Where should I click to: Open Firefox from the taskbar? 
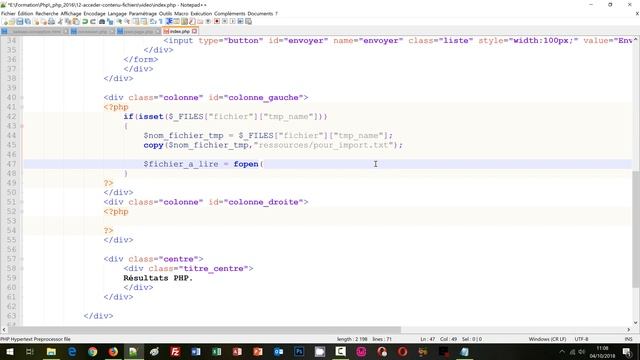[113, 351]
